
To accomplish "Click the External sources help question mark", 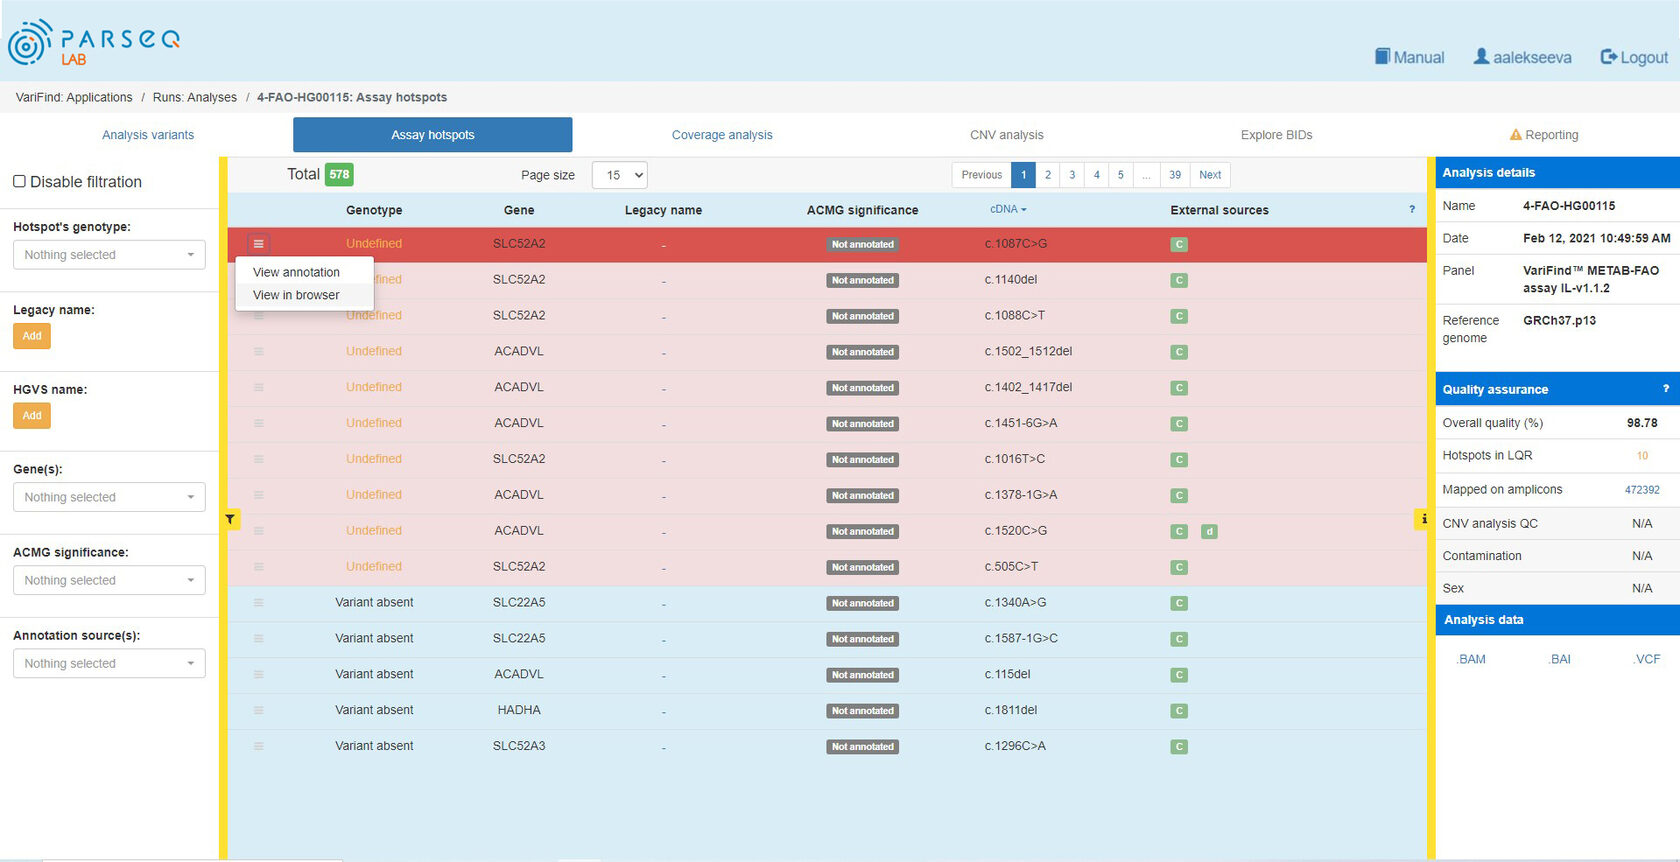I will [1412, 210].
